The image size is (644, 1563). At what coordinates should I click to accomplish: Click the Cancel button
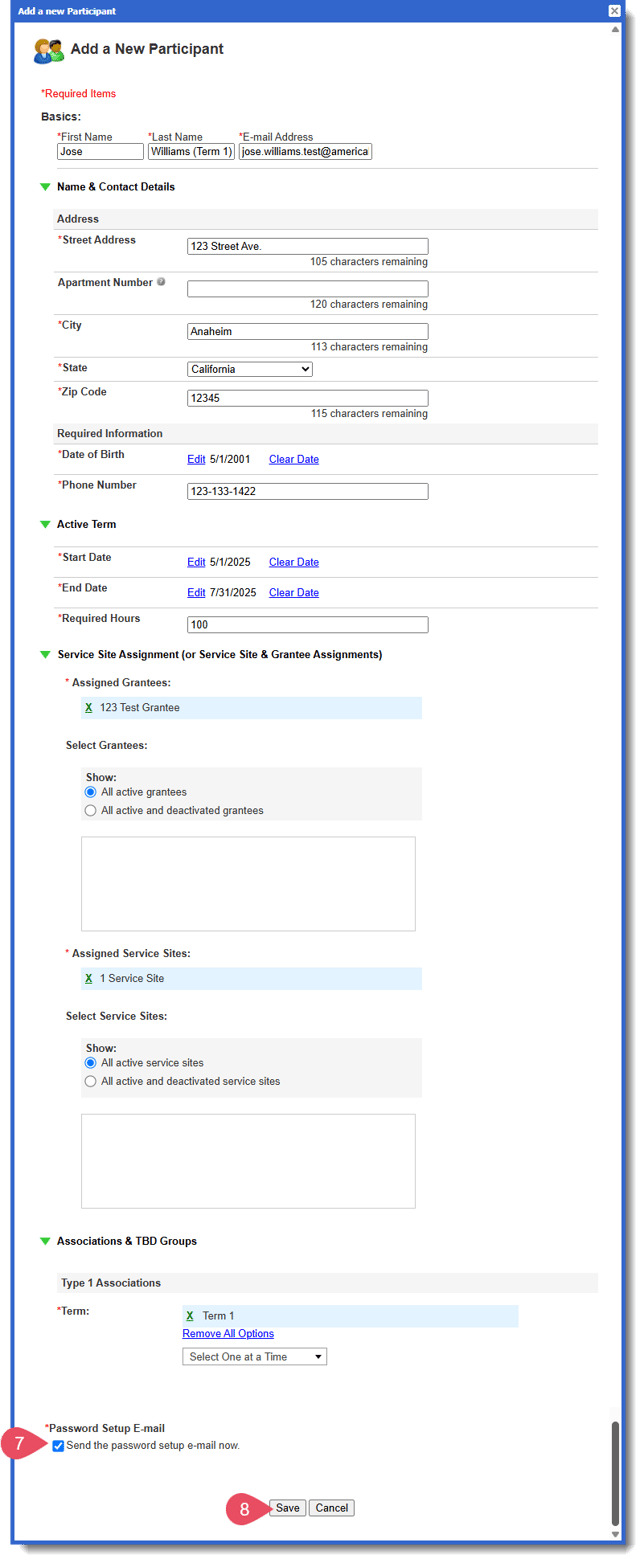(331, 1507)
